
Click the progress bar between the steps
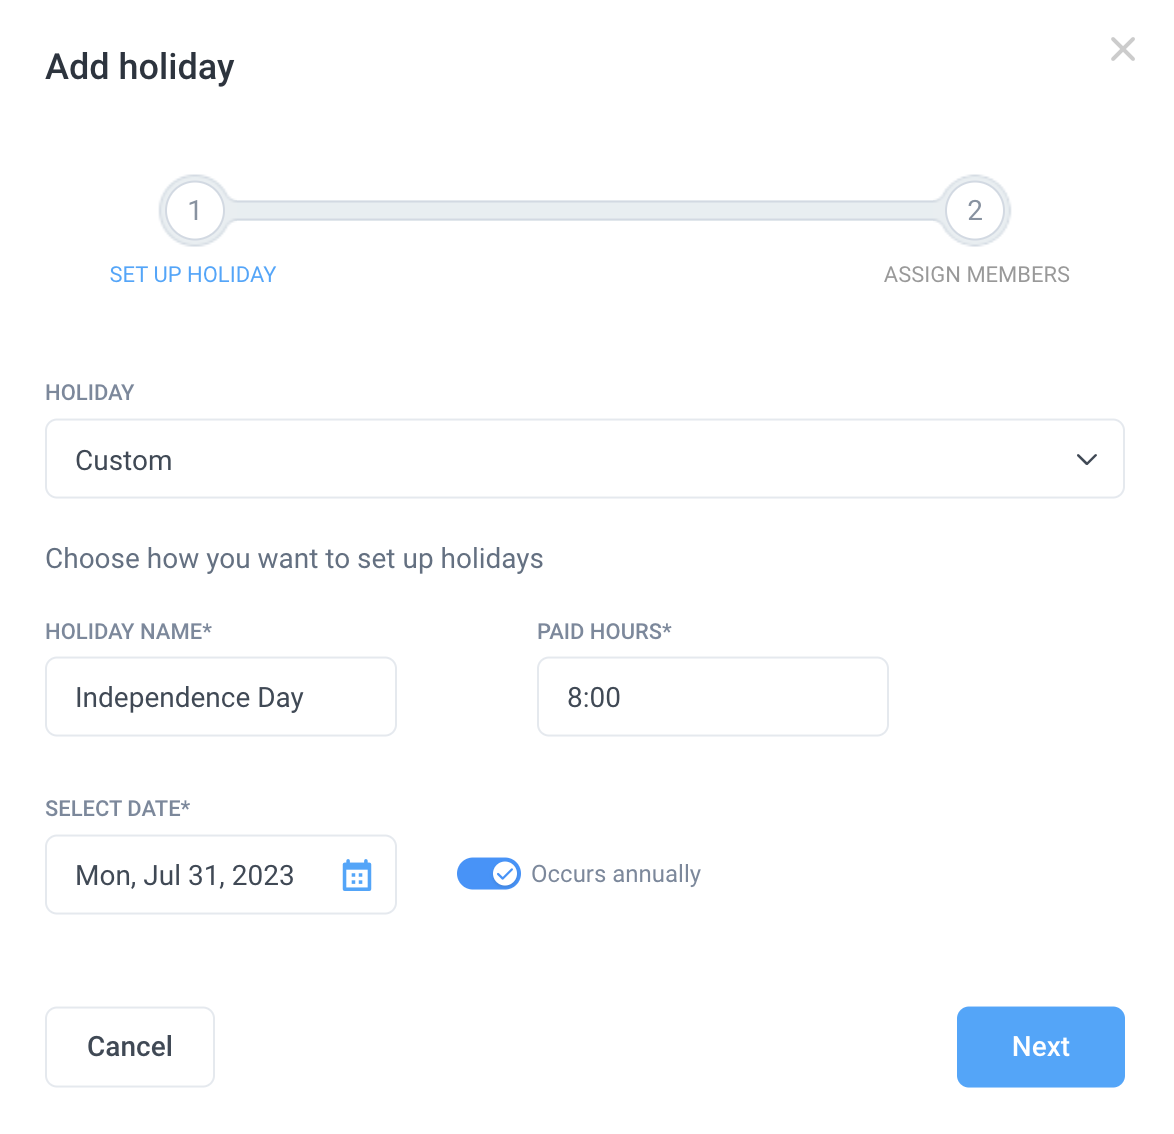click(x=584, y=211)
